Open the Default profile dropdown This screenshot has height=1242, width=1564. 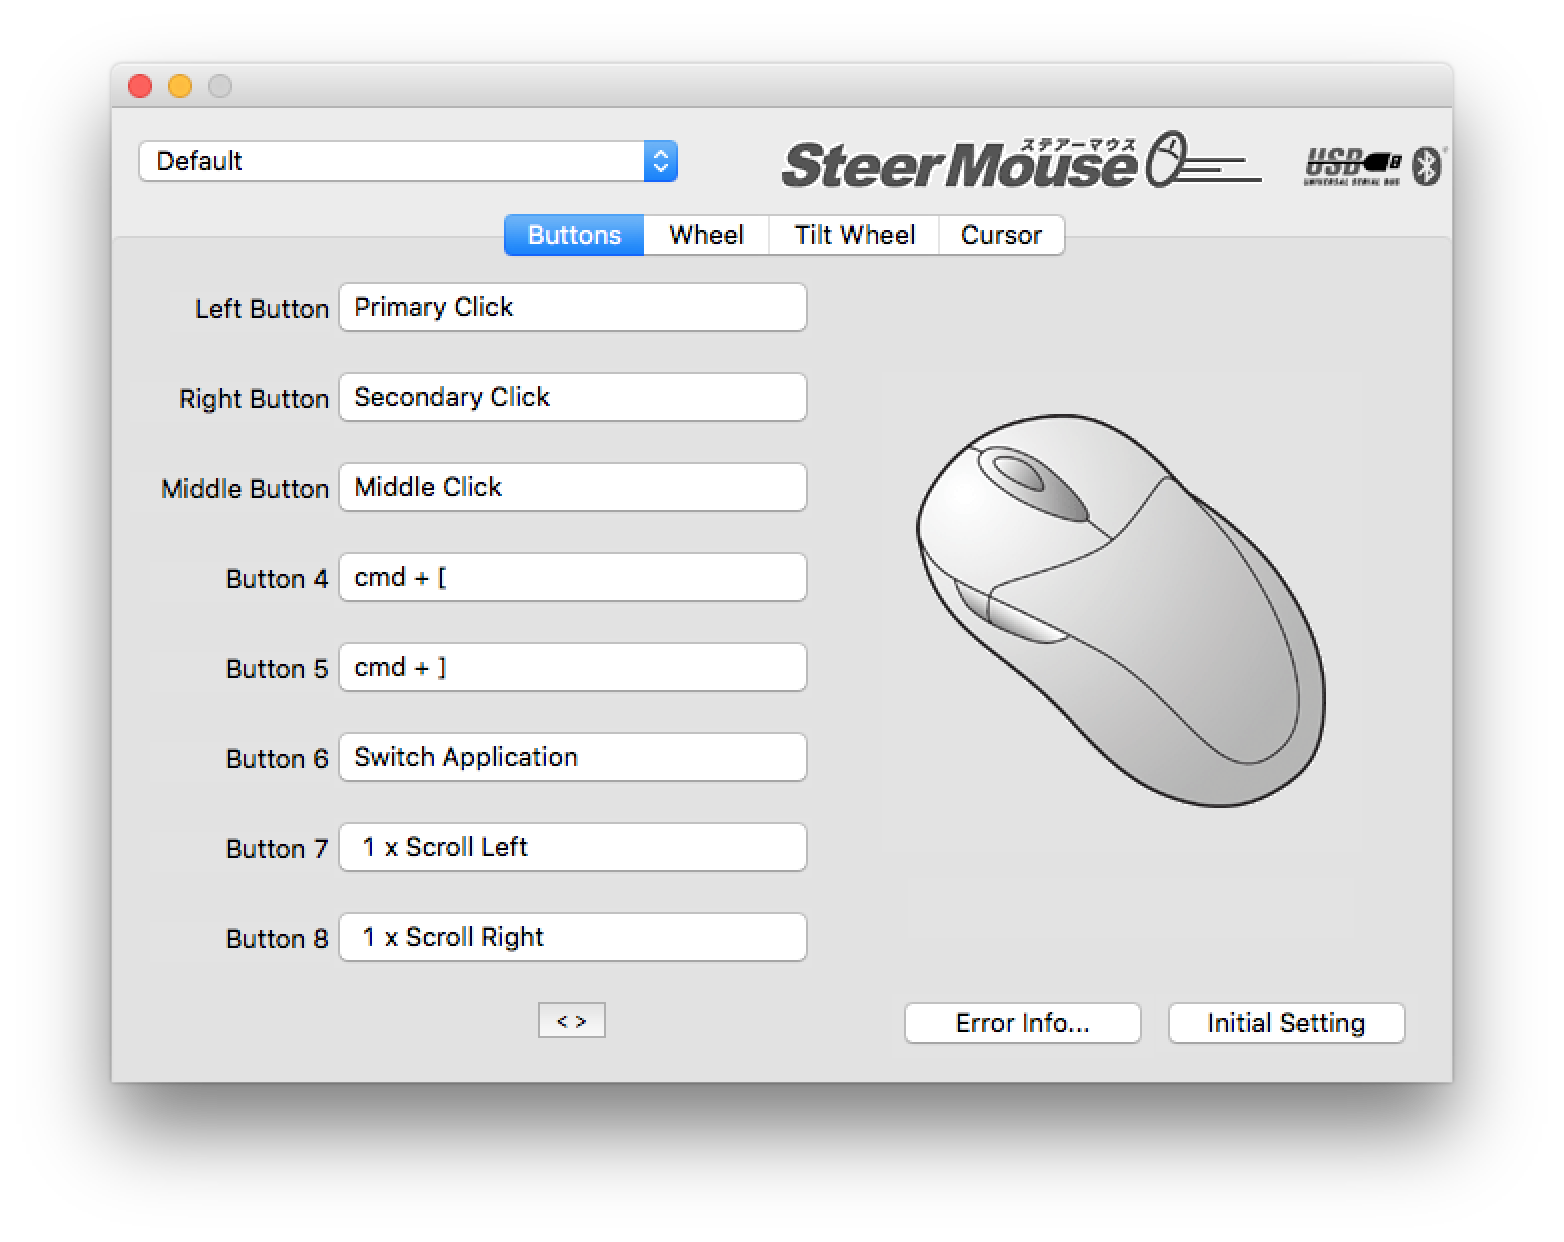(408, 161)
